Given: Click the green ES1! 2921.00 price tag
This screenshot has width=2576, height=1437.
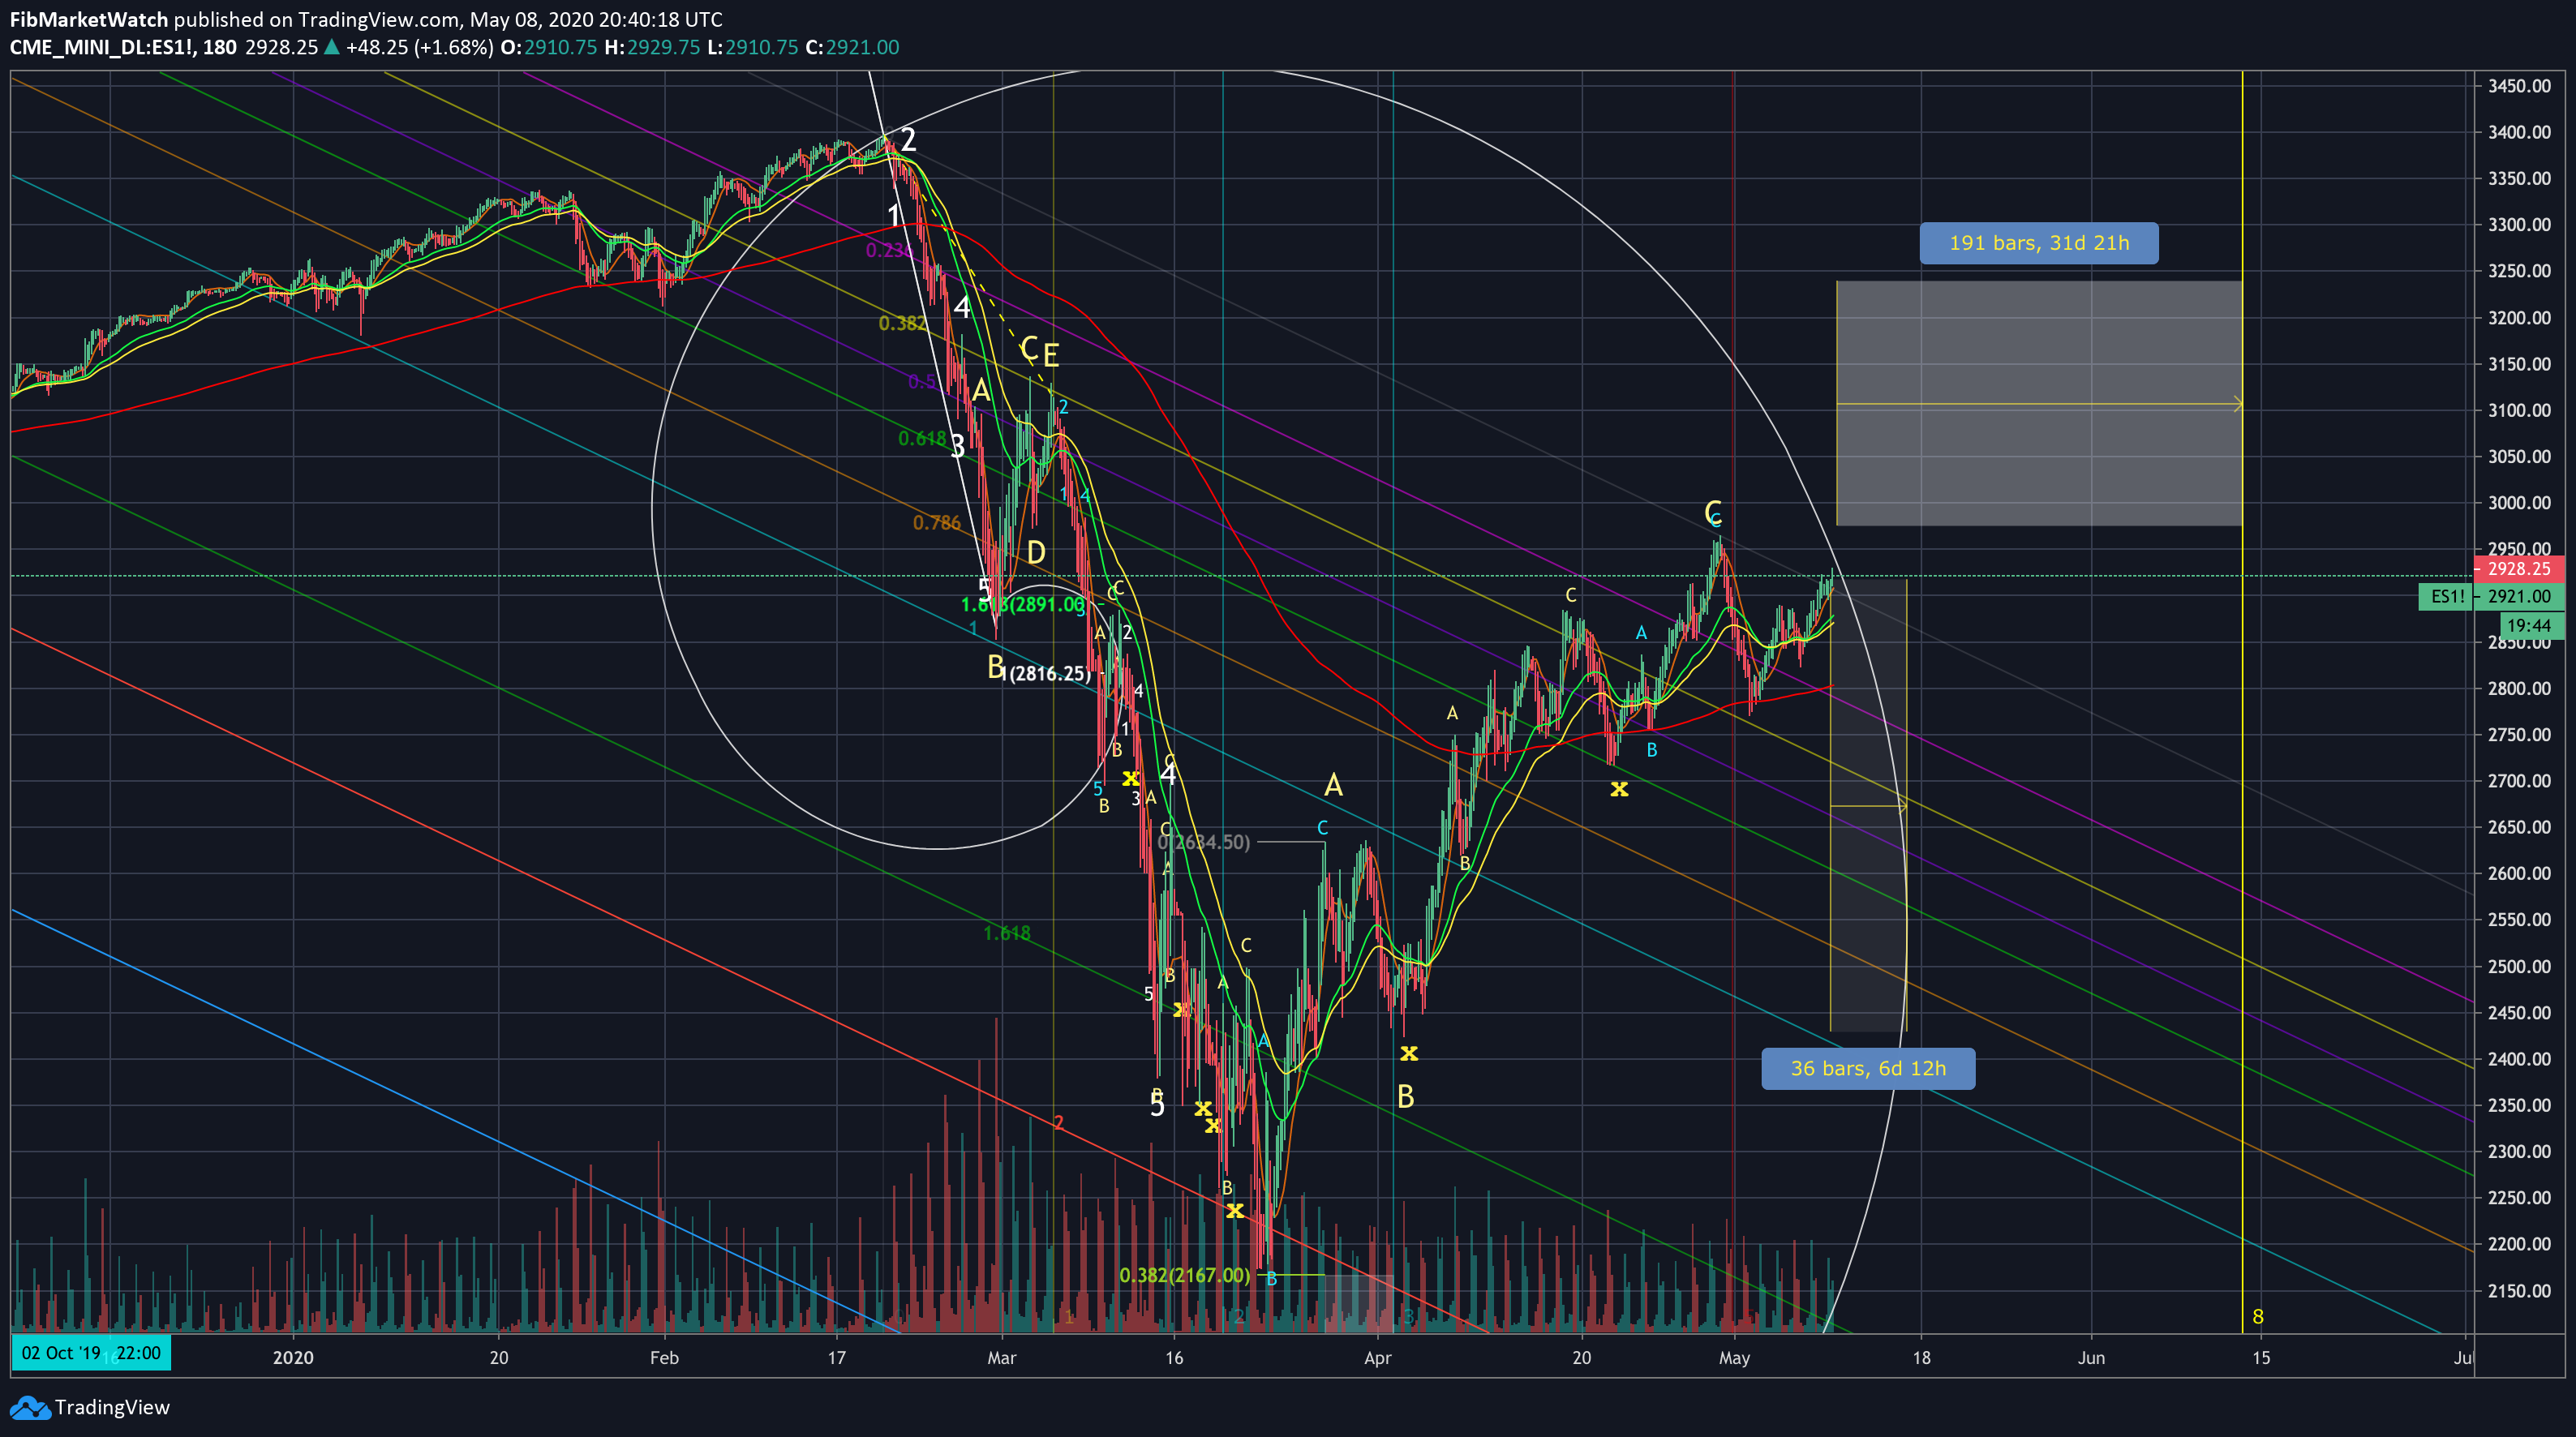Looking at the screenshot, I should pos(2492,596).
